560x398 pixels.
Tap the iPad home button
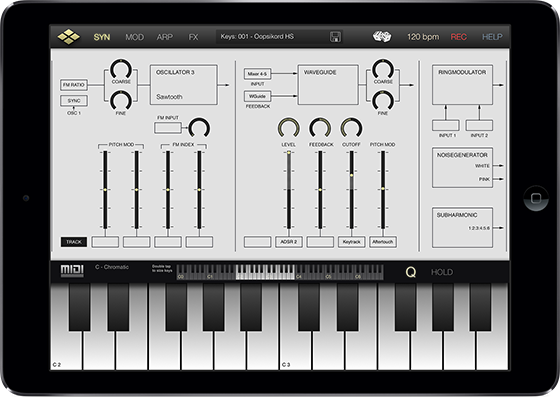[536, 198]
